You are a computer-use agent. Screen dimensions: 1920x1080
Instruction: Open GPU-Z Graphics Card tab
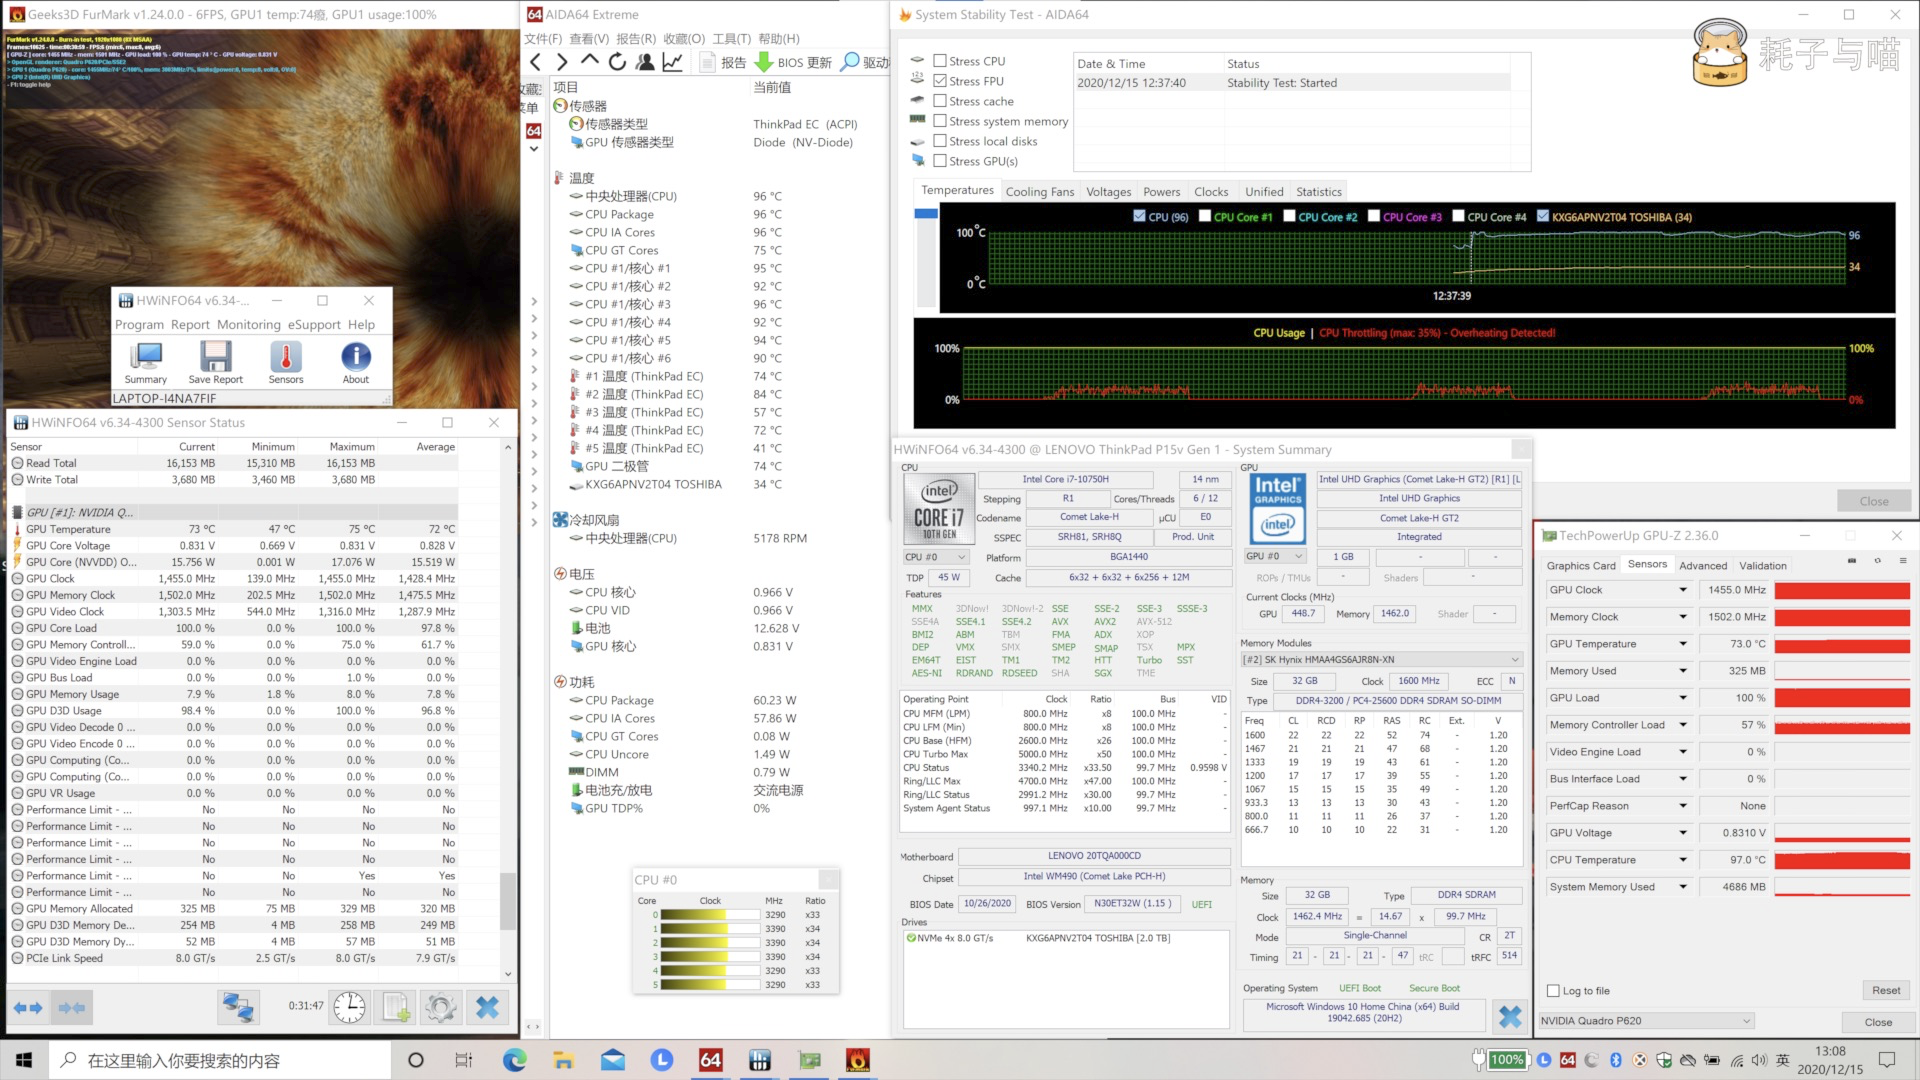pos(1580,566)
